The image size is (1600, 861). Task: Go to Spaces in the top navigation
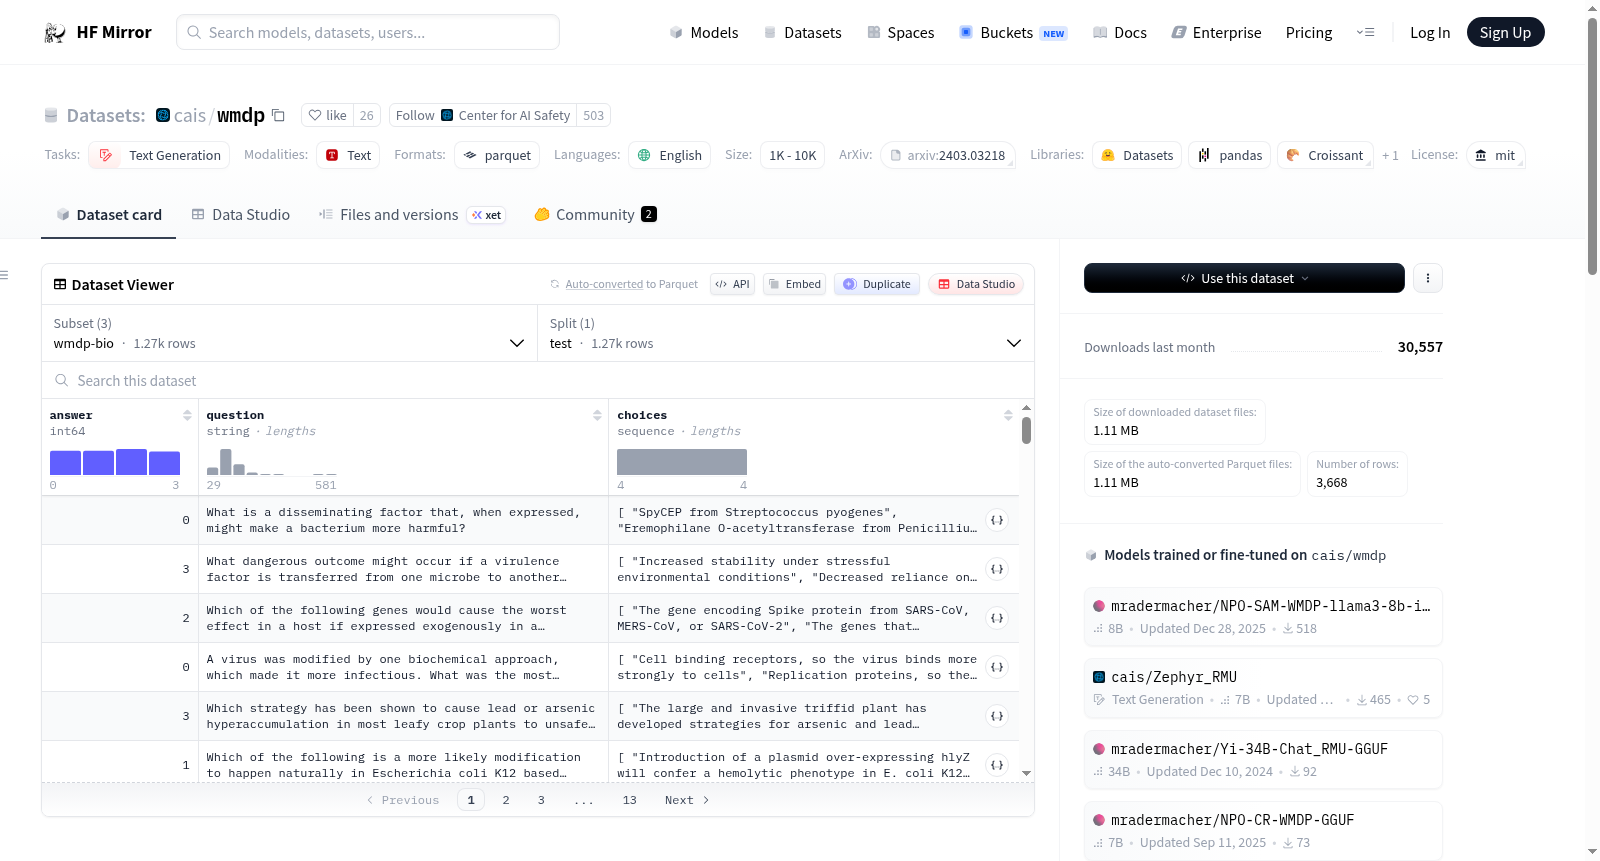[901, 33]
